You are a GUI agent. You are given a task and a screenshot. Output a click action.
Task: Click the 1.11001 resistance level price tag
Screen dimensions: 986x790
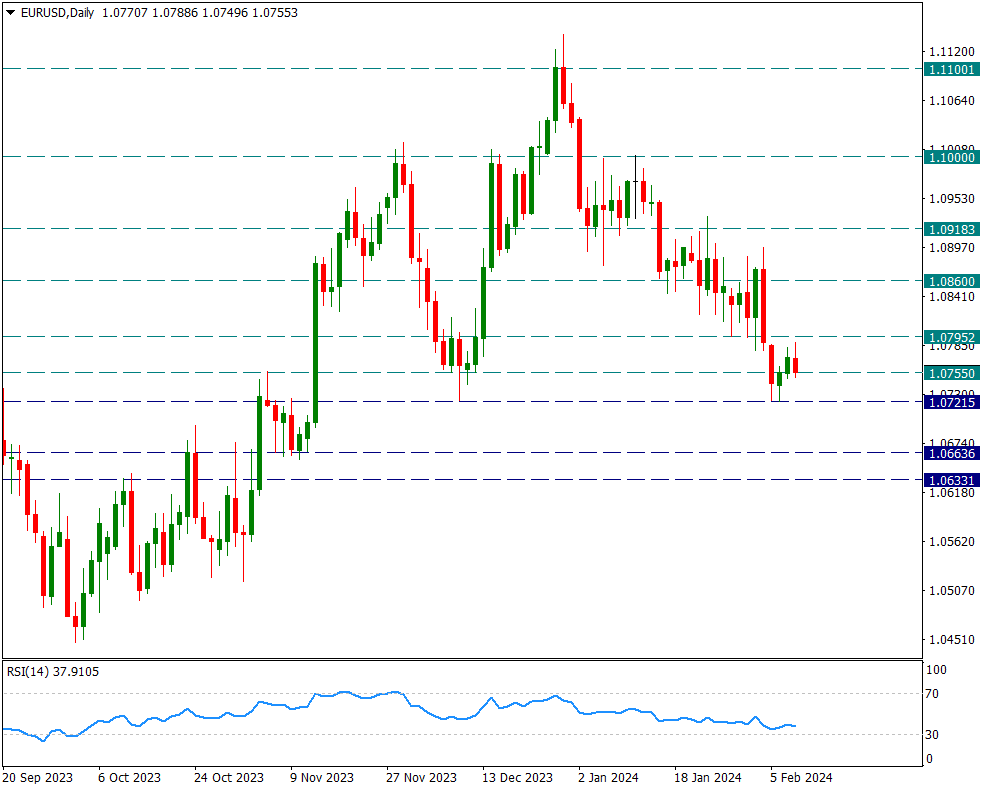951,70
